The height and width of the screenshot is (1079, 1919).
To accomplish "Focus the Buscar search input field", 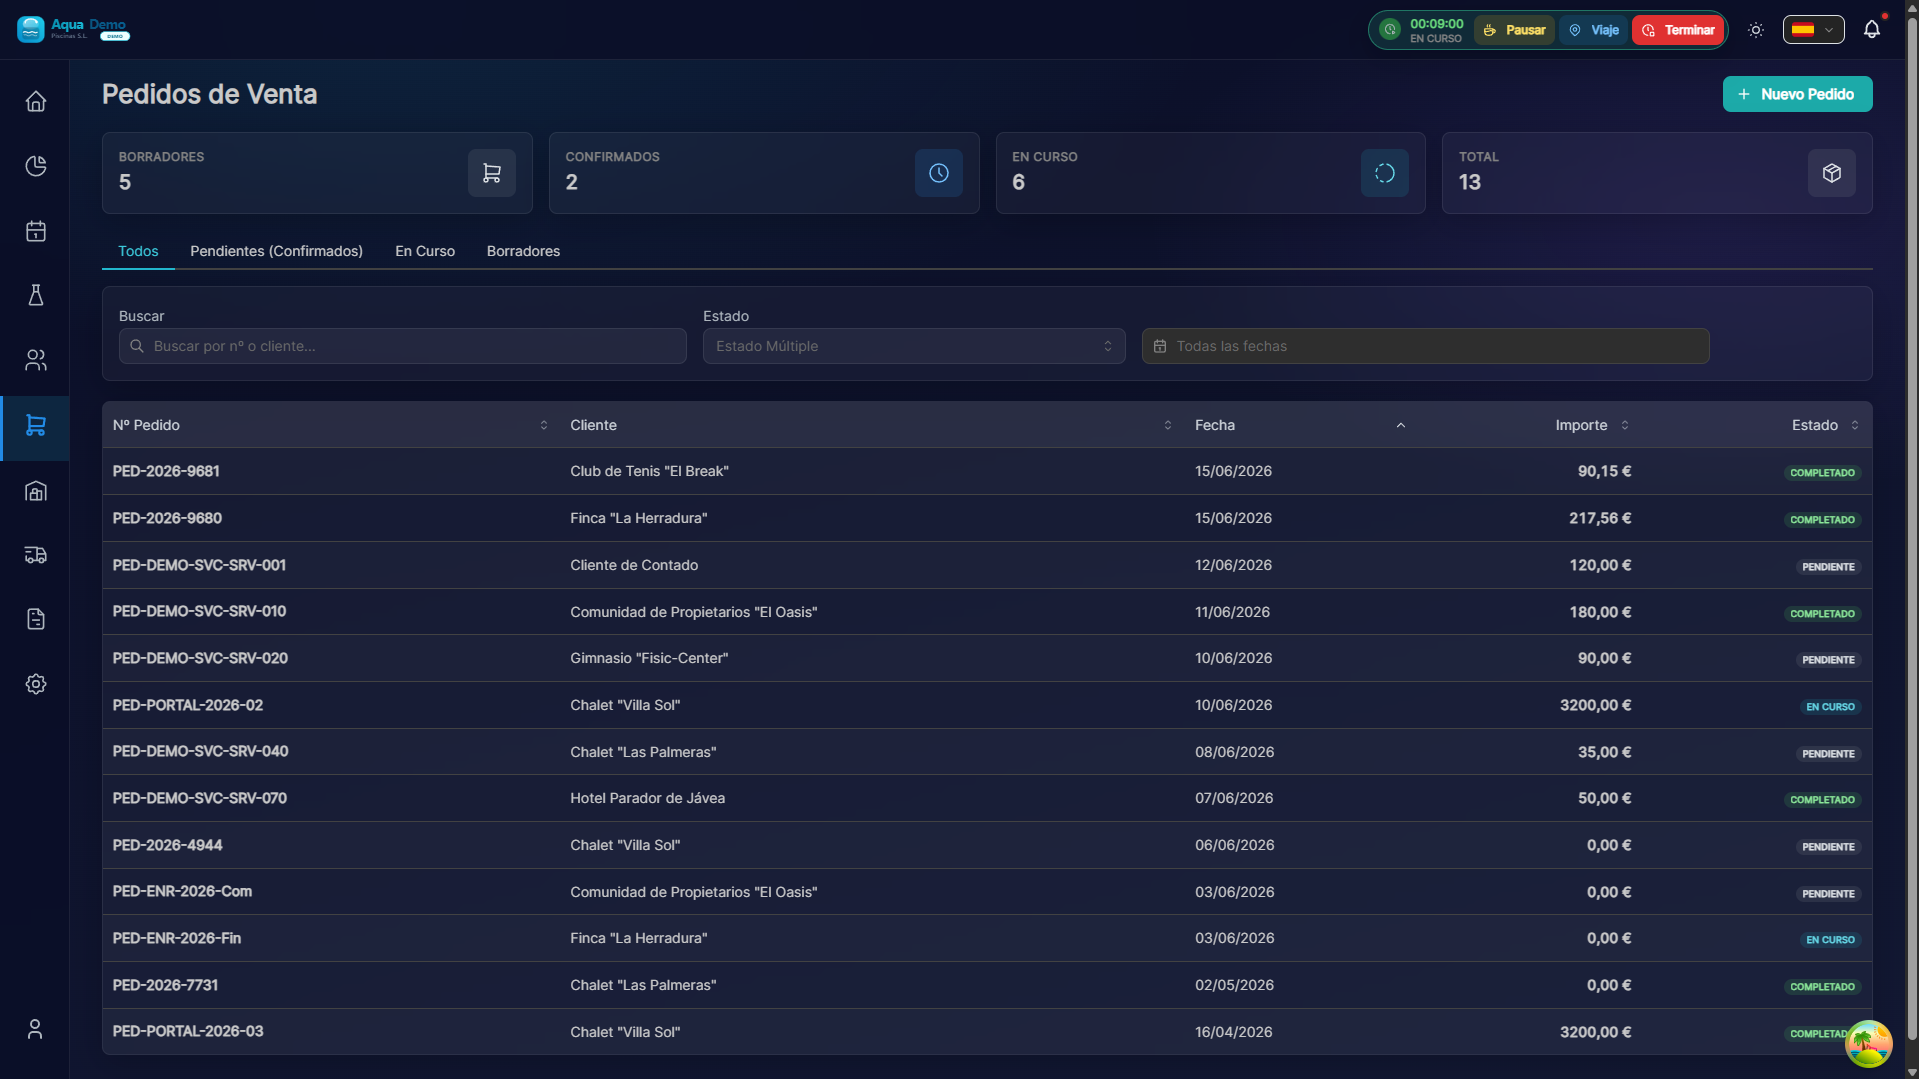I will coord(402,346).
